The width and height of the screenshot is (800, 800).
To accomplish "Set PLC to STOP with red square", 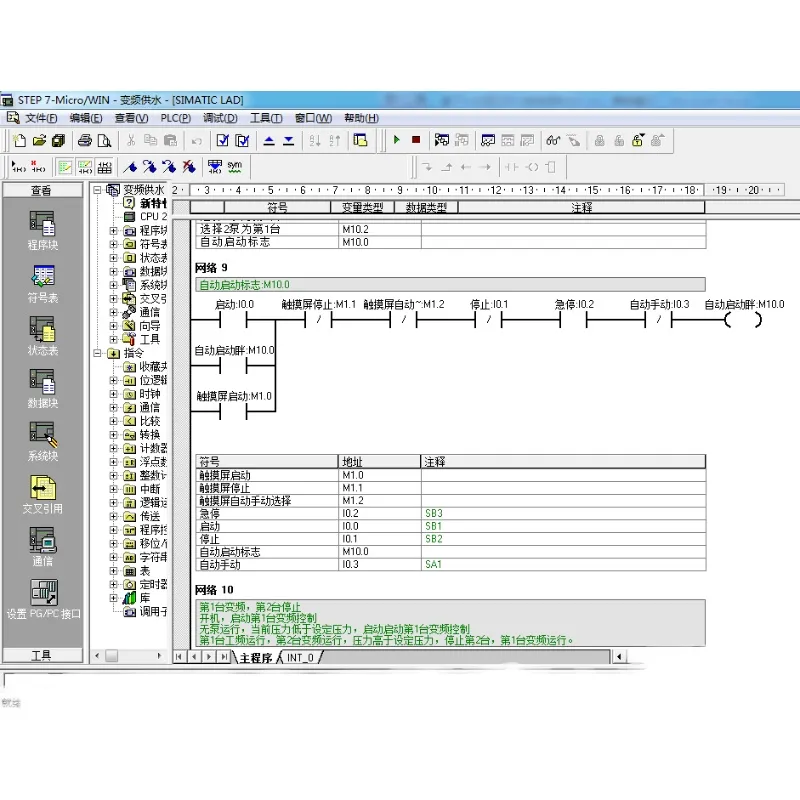I will tap(416, 140).
